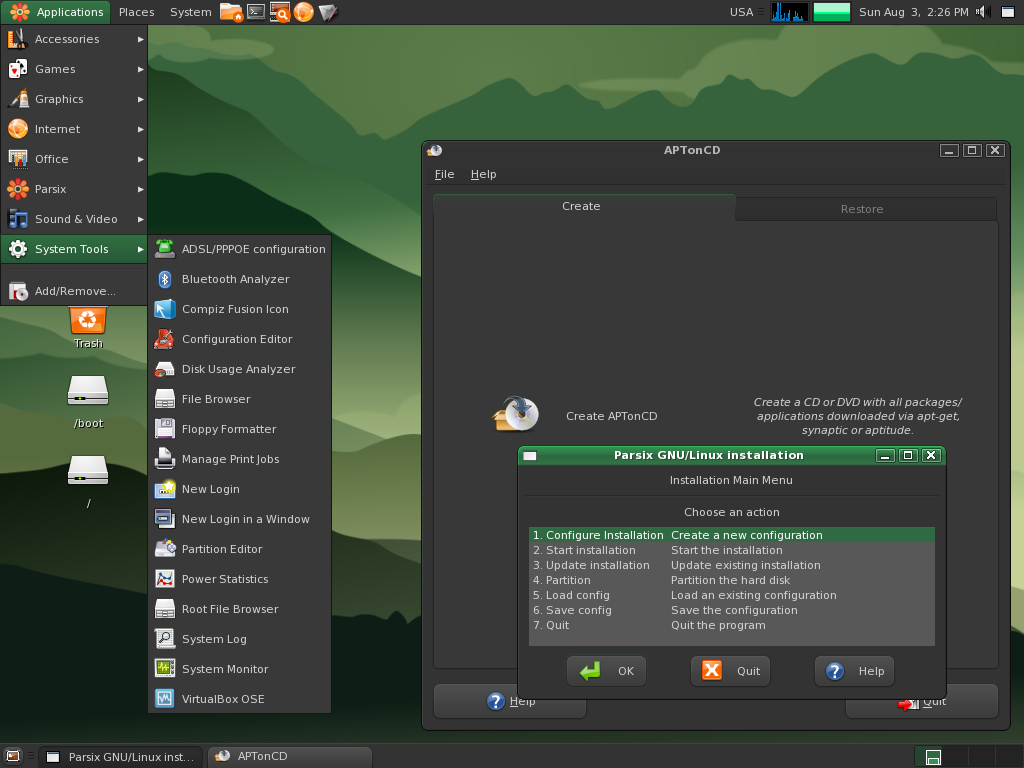Open Add/Remove... from the Applications menu
Viewport: 1024px width, 768px height.
(74, 291)
